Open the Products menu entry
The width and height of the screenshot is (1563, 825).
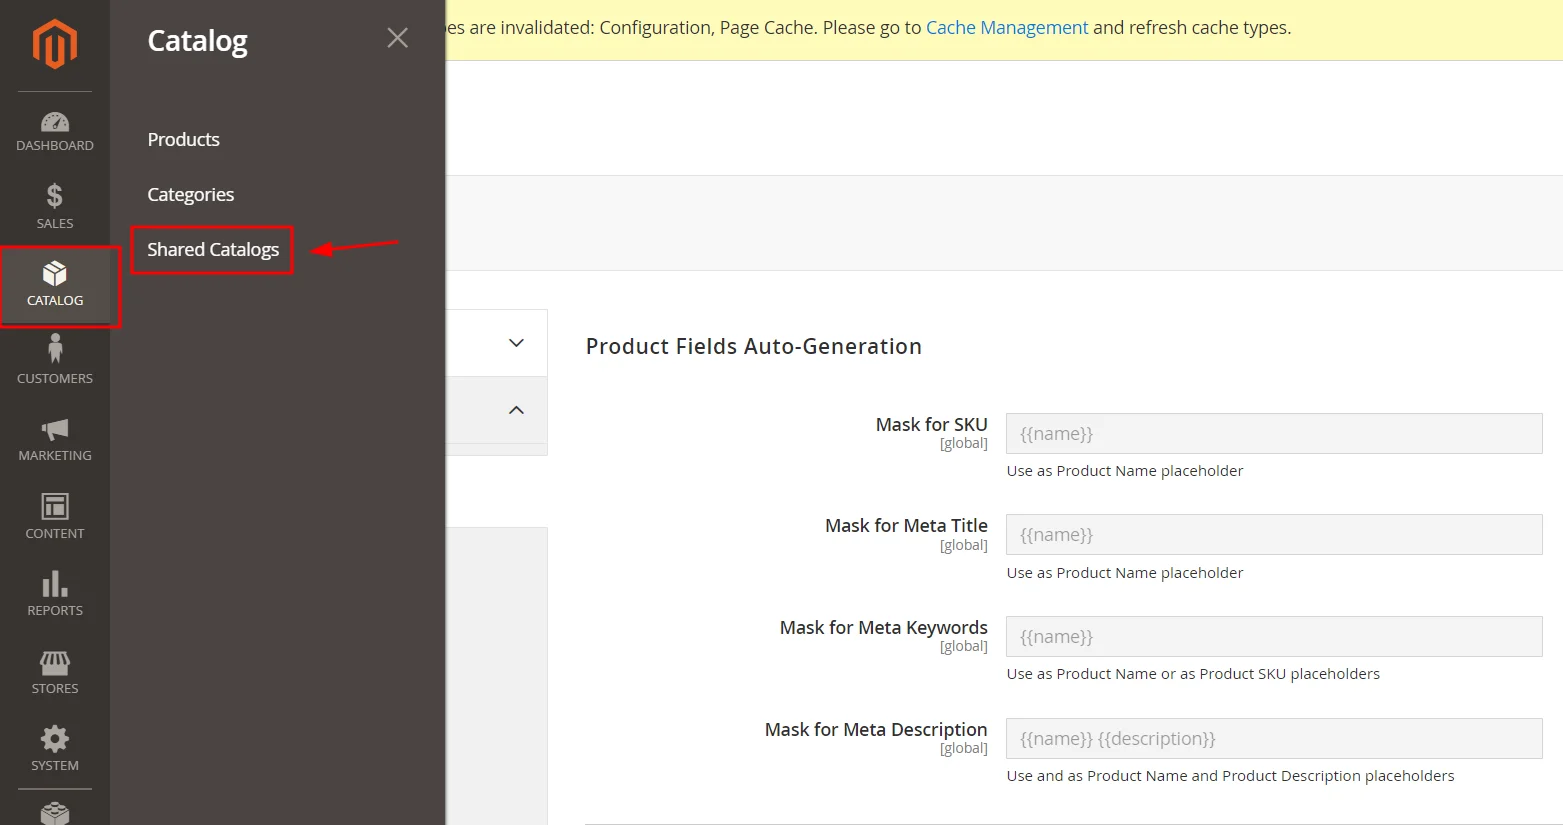click(183, 139)
